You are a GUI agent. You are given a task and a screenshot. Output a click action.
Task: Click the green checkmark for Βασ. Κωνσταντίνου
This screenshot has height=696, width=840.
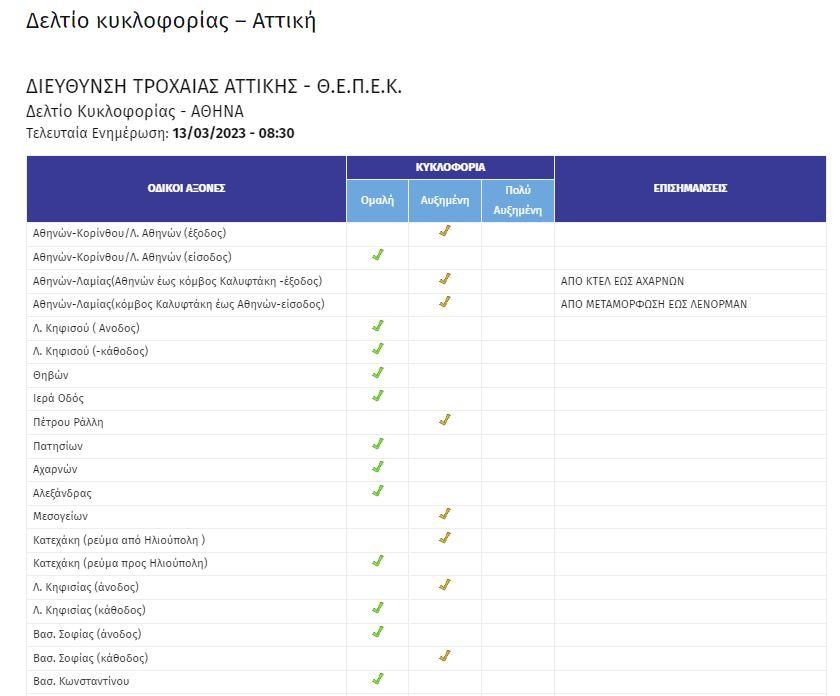click(377, 680)
